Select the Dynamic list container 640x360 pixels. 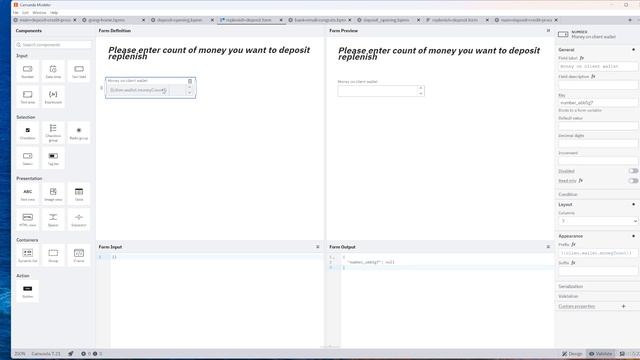point(27,255)
